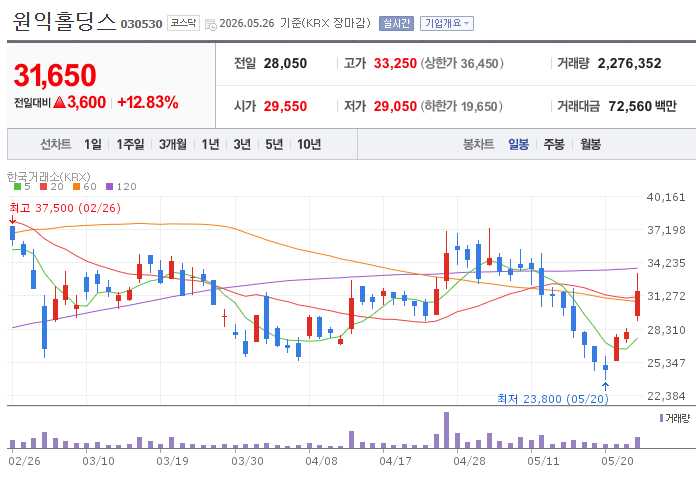Viewport: 696px width, 483px height.
Task: Click the red 20-day moving average swatch
Action: (43, 186)
